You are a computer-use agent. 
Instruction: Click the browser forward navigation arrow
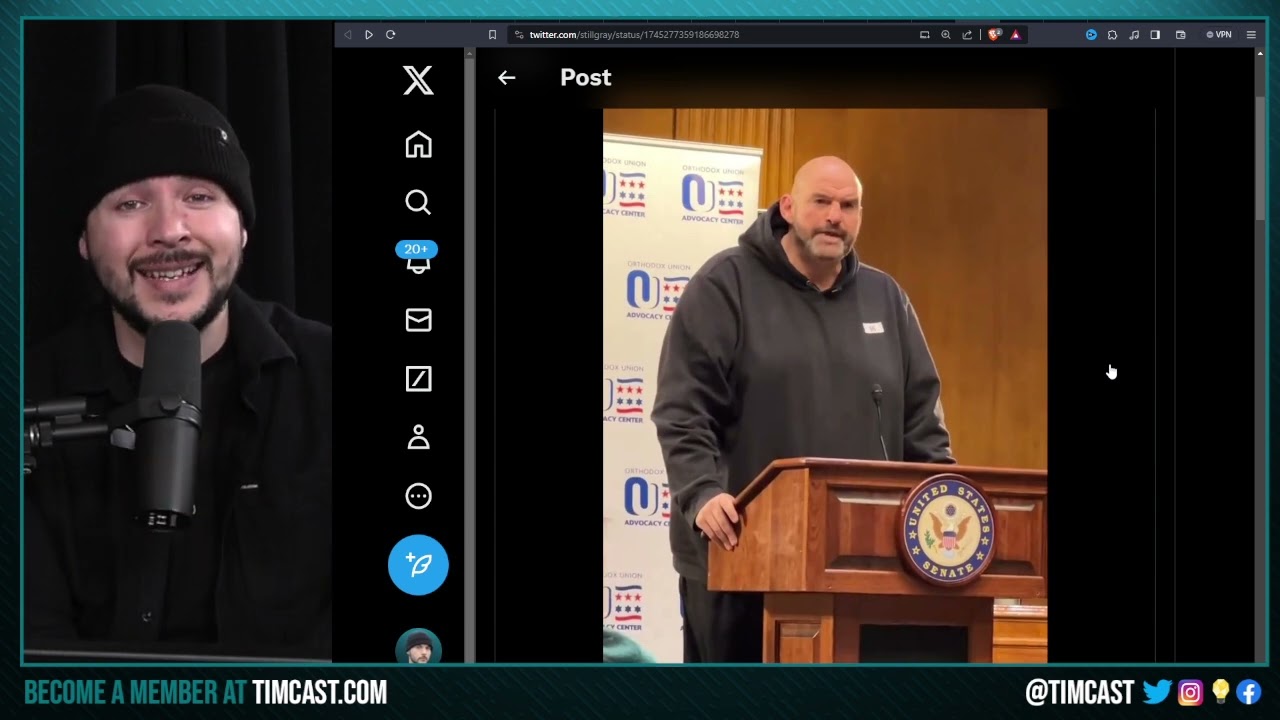(369, 34)
